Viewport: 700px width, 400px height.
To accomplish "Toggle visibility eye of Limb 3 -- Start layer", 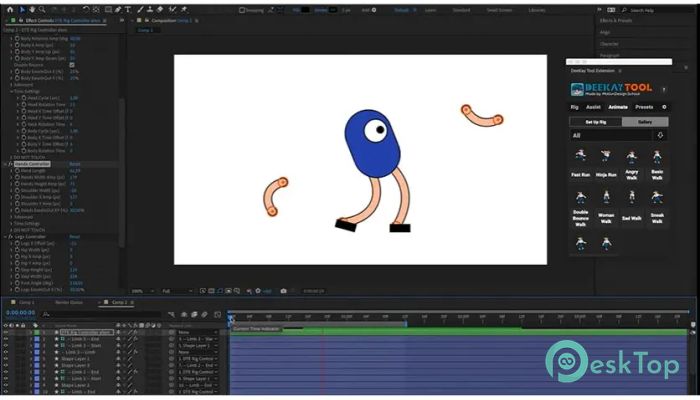I will click(x=6, y=346).
